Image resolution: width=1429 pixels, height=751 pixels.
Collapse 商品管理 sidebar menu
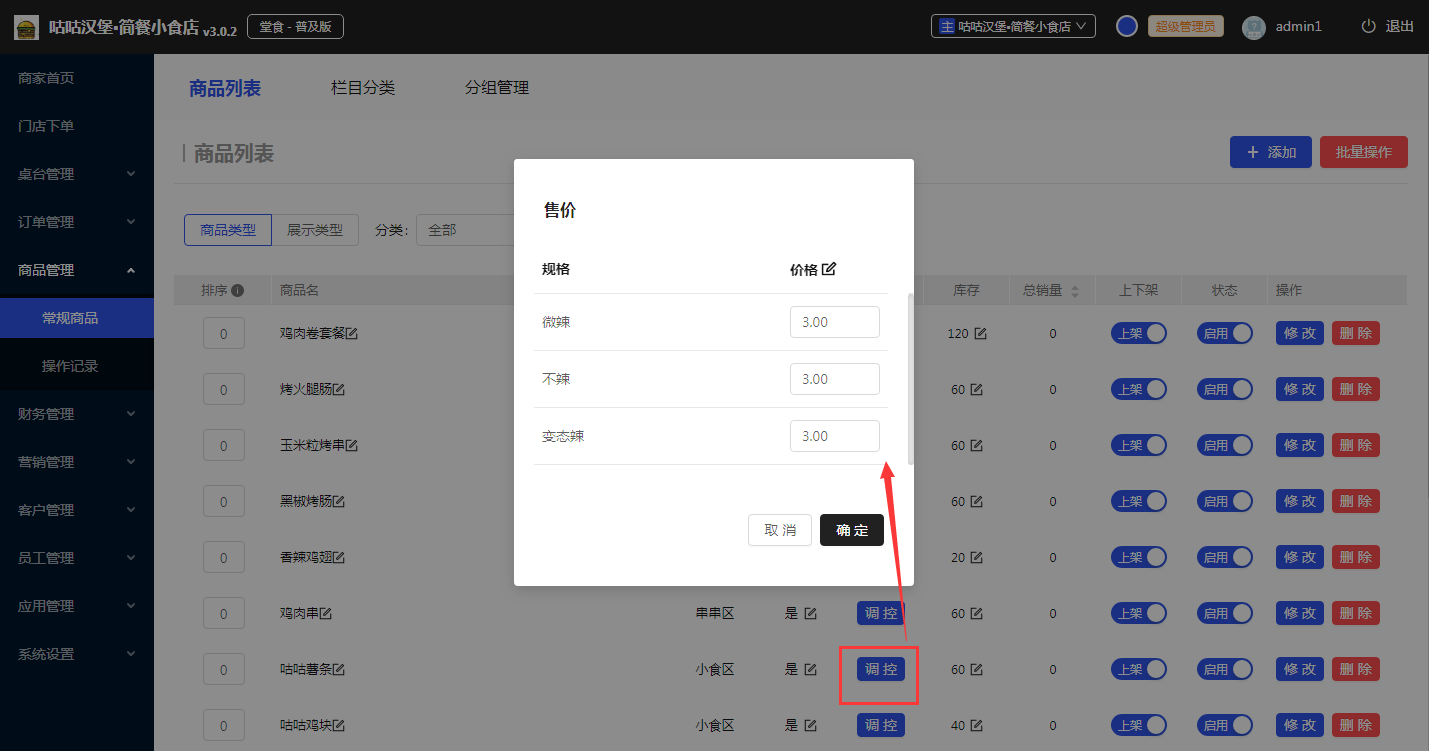click(x=77, y=270)
